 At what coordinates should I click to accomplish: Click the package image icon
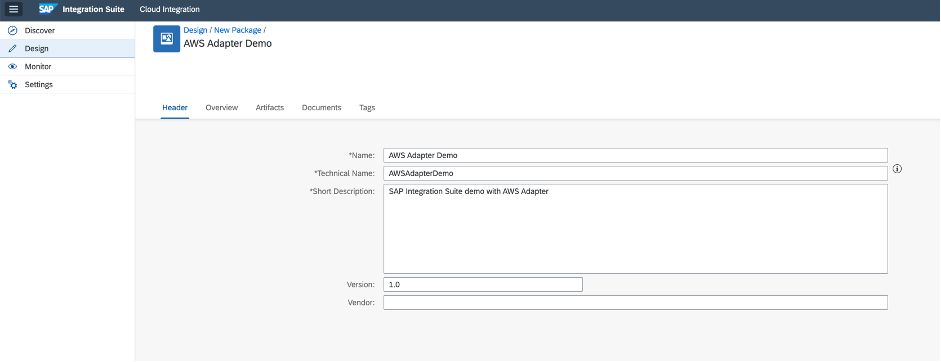click(x=166, y=38)
